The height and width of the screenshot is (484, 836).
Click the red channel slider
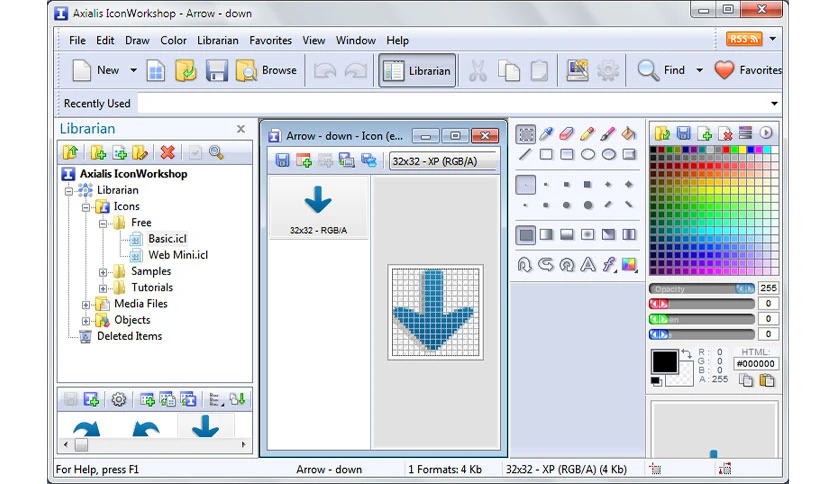coord(702,304)
